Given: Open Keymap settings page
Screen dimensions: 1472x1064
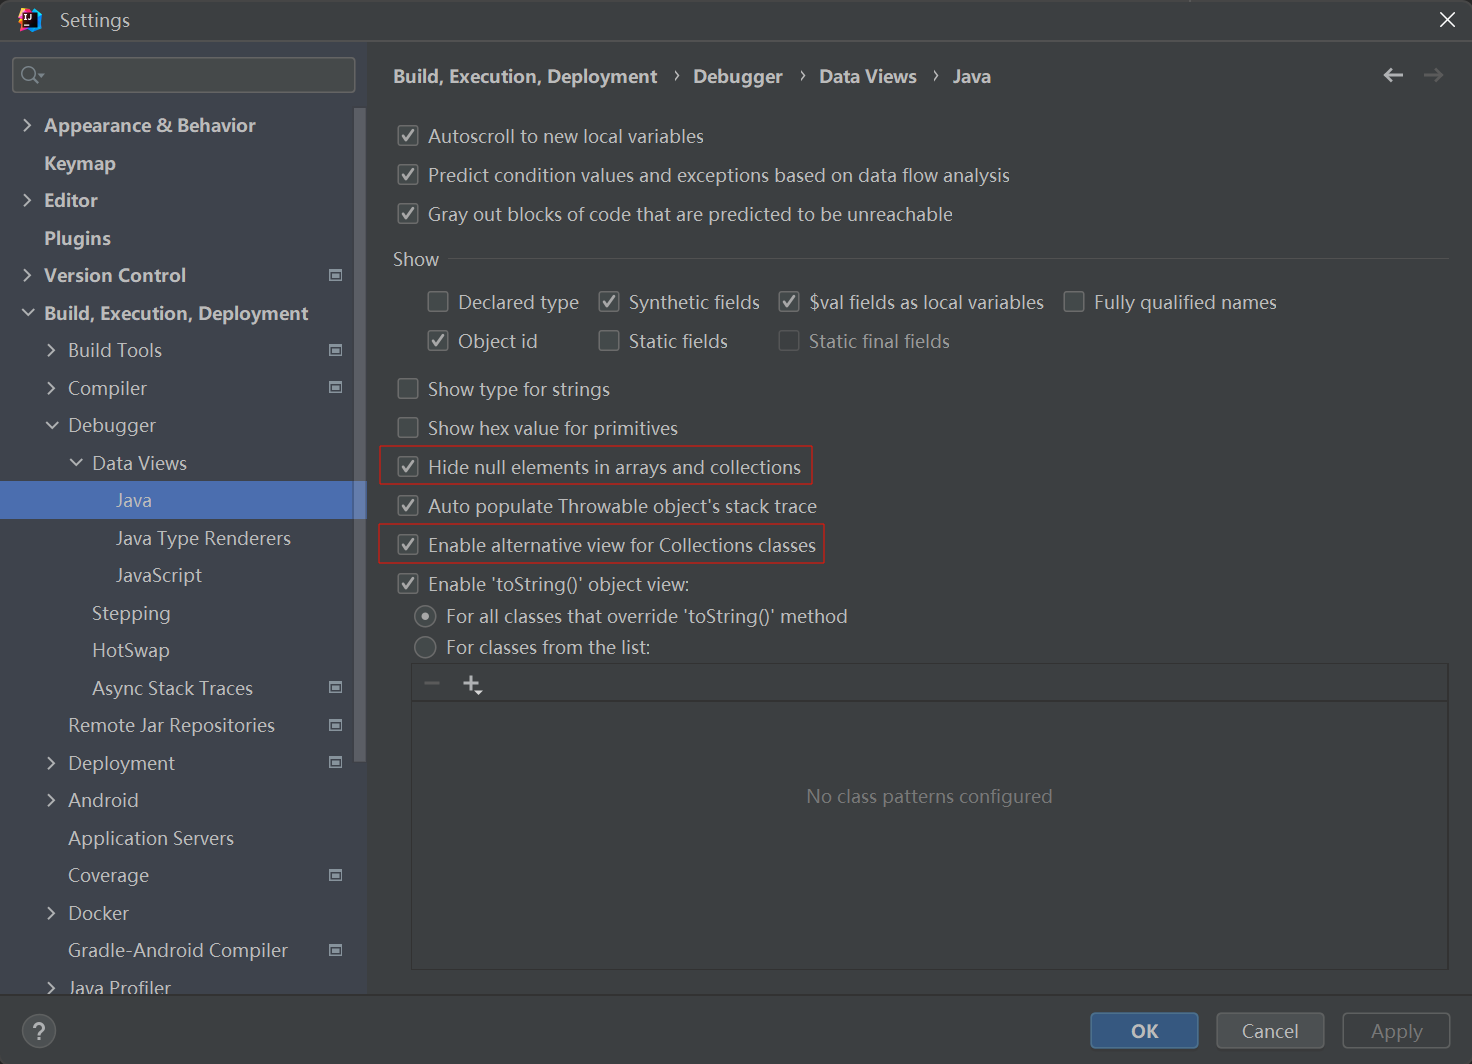Looking at the screenshot, I should click(x=80, y=163).
